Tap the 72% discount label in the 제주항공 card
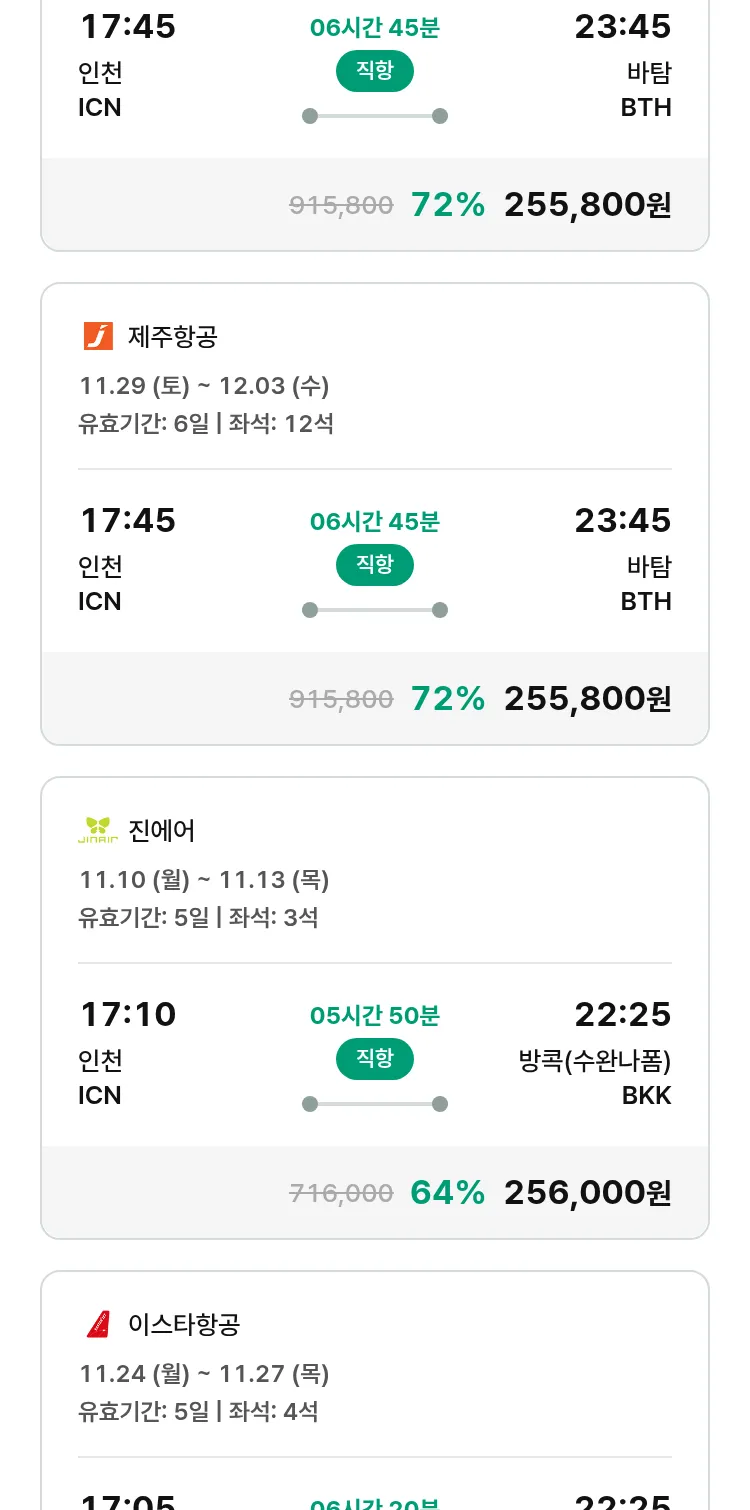Image resolution: width=750 pixels, height=1510 pixels. pos(447,698)
